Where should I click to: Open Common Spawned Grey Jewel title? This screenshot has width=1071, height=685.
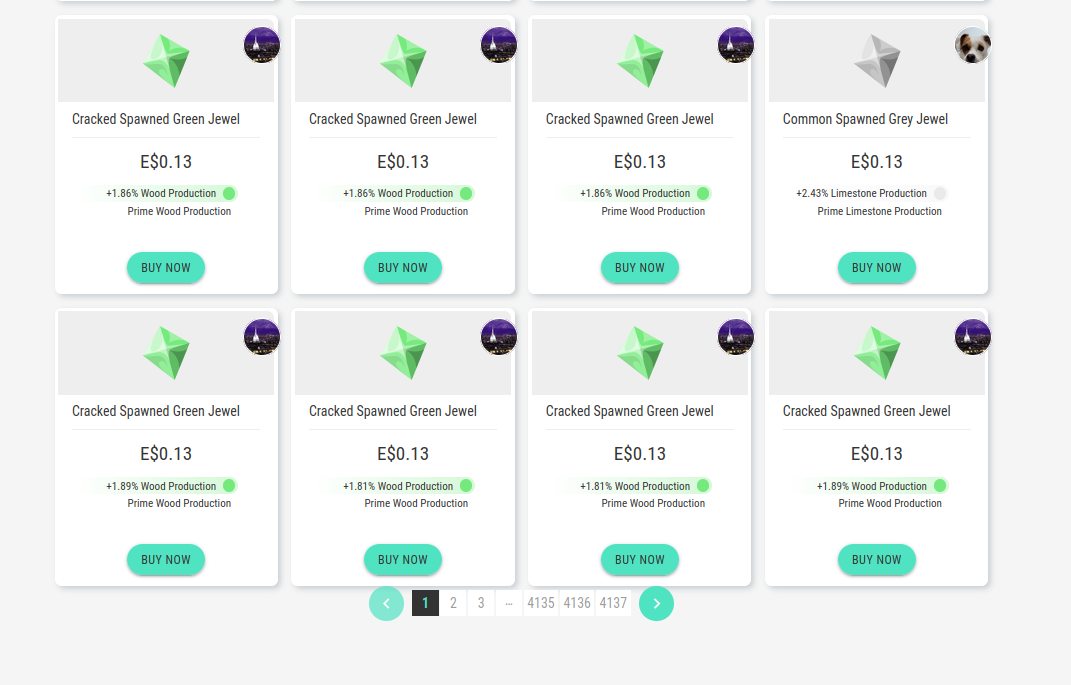coord(865,119)
